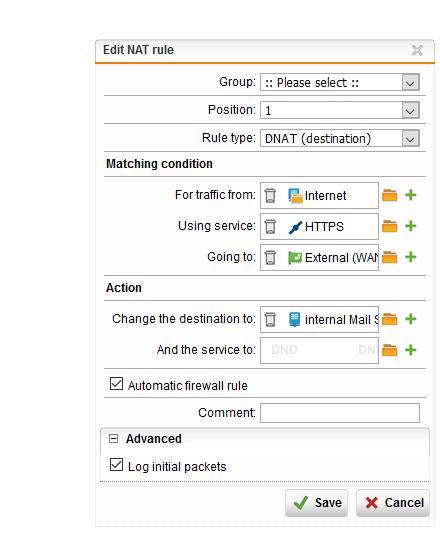The width and height of the screenshot is (440, 533).
Task: Trash the External (WAN) destination entry
Action: coord(270,258)
